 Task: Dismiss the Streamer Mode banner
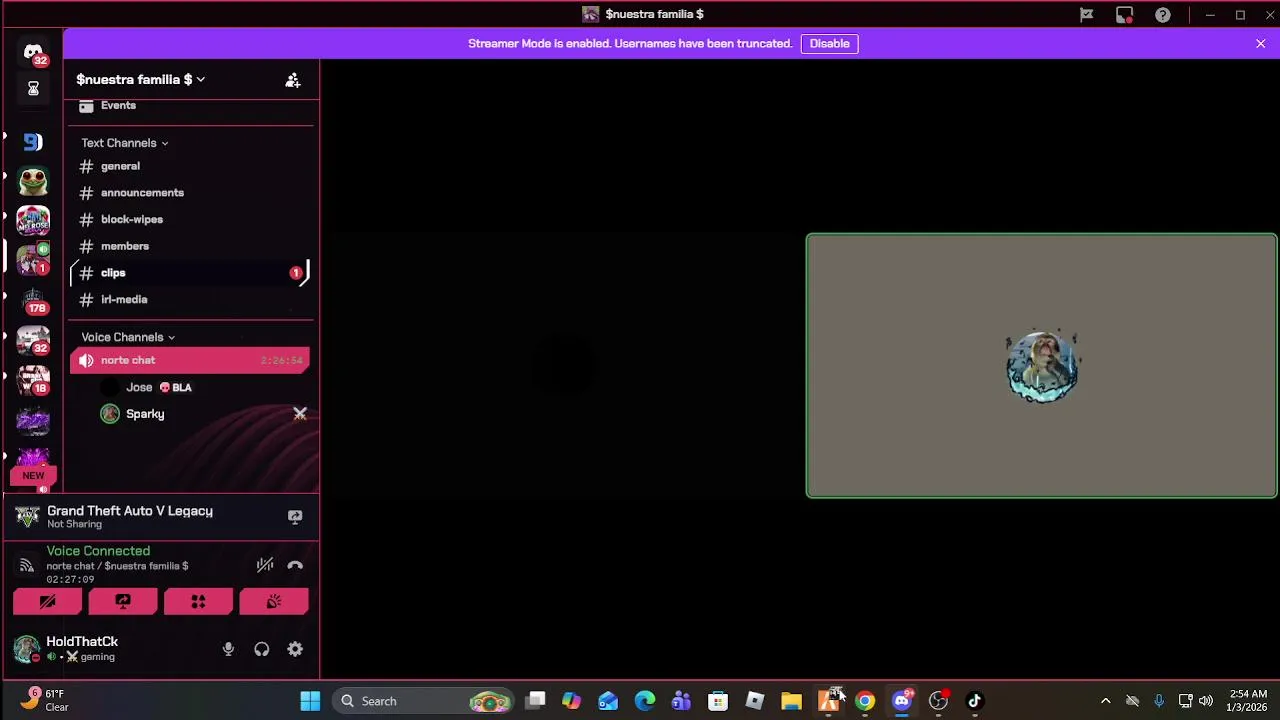coord(1260,44)
